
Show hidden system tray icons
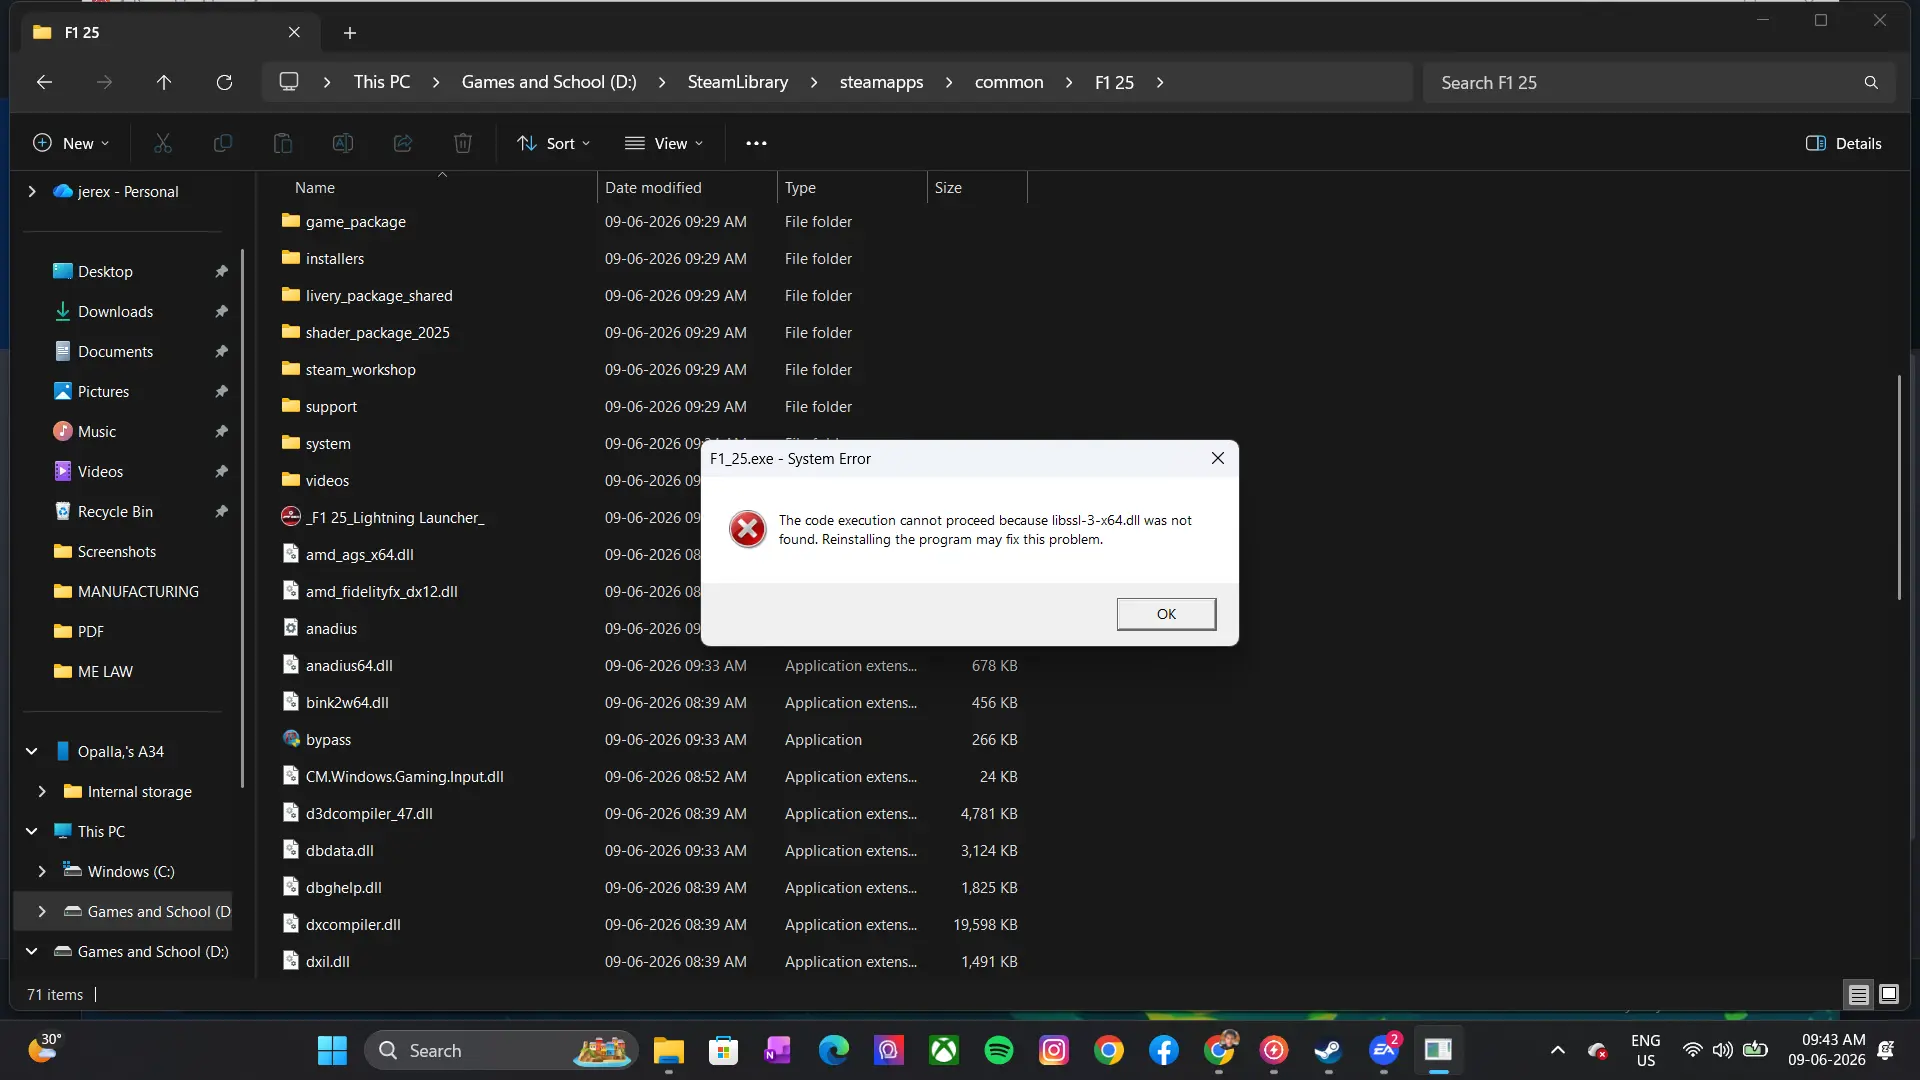(1557, 1050)
